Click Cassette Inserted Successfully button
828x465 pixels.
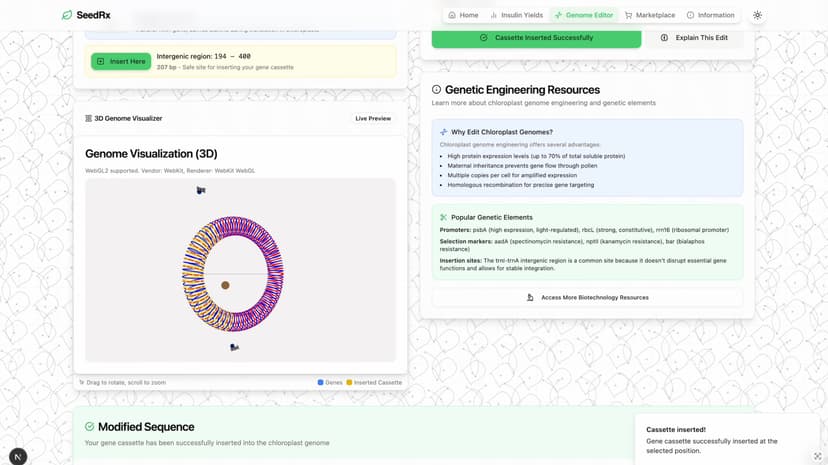click(x=536, y=38)
